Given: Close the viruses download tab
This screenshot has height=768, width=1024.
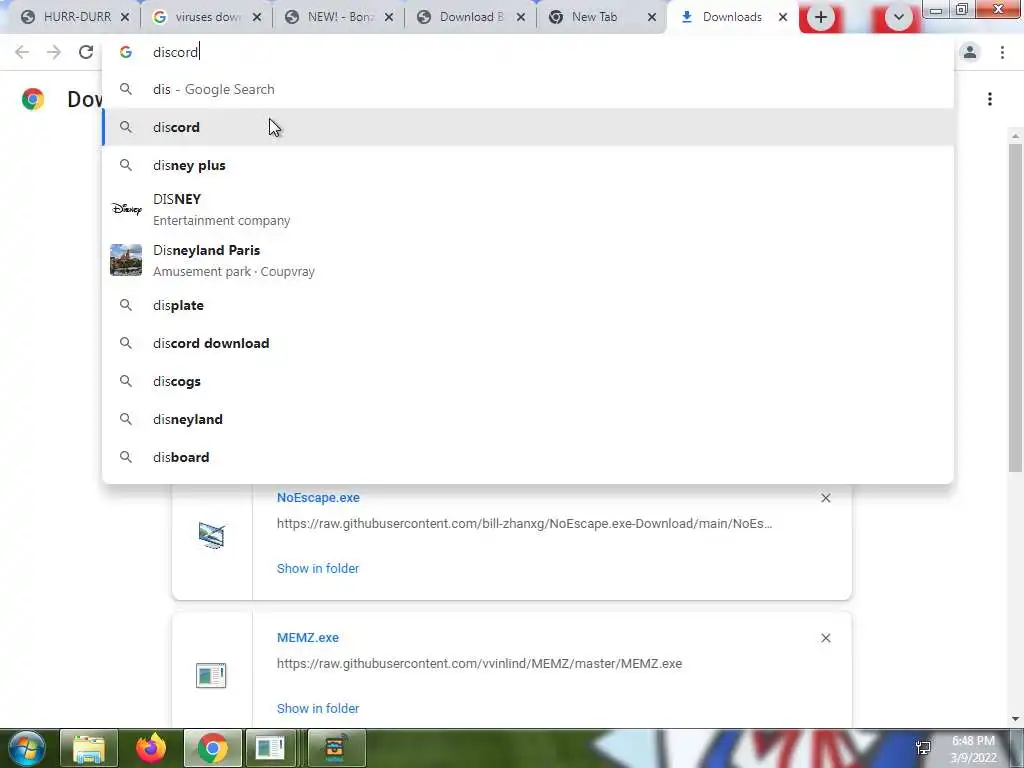Looking at the screenshot, I should pos(257,18).
